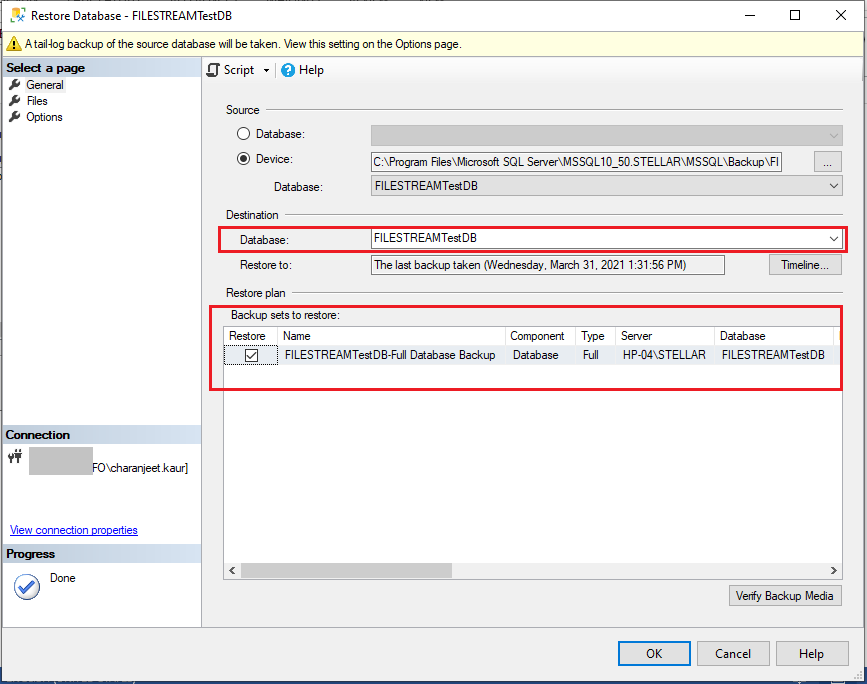The height and width of the screenshot is (684, 867).
Task: Click the Files page wrench icon
Action: 15,101
